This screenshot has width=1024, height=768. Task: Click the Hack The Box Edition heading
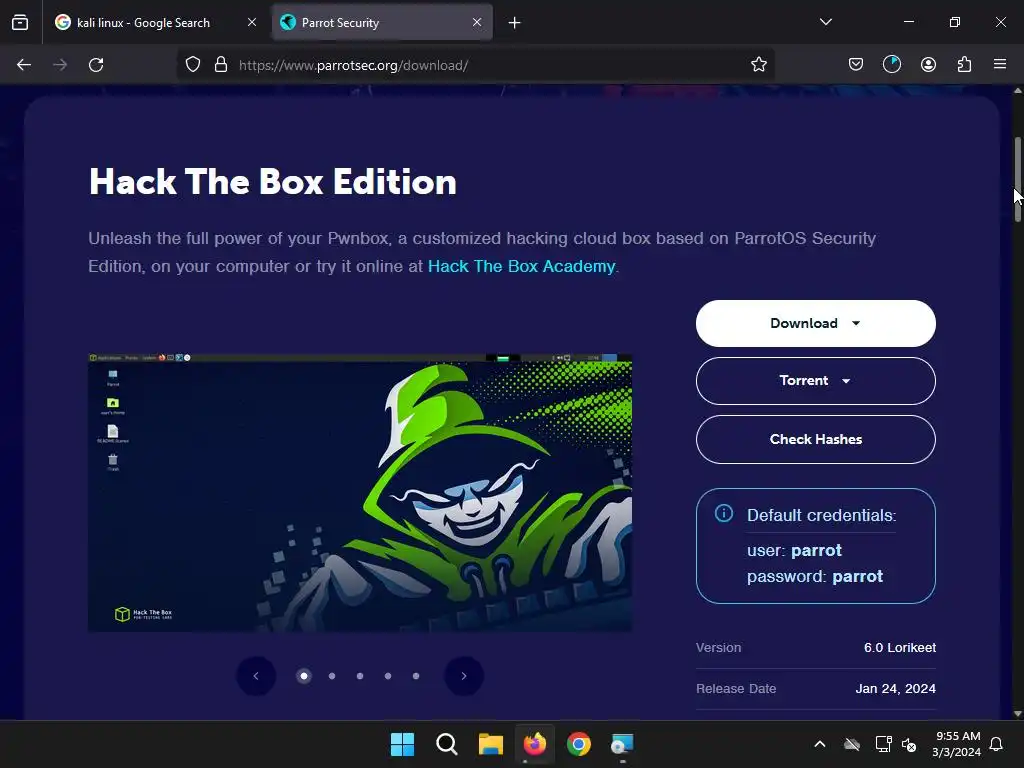point(272,182)
